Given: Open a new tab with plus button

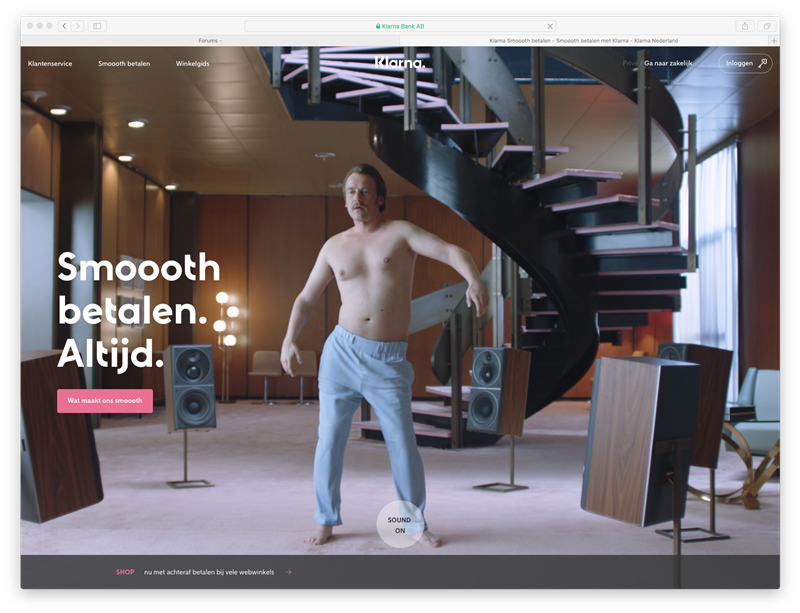Looking at the screenshot, I should 773,40.
